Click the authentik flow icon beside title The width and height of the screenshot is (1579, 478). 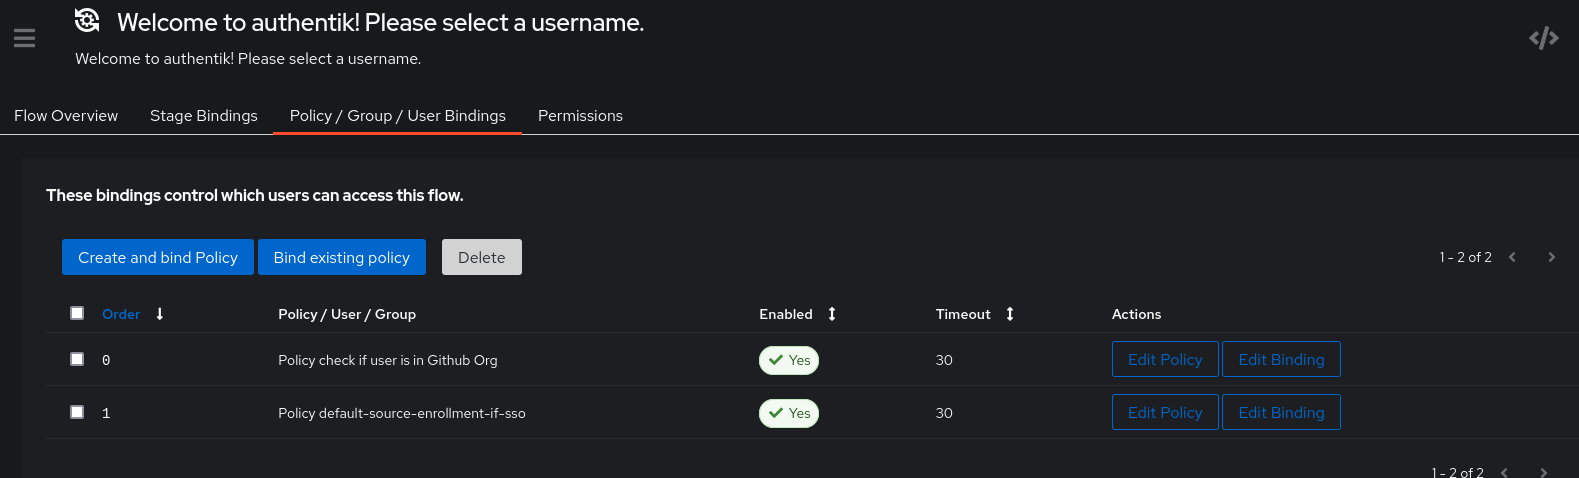pyautogui.click(x=88, y=20)
